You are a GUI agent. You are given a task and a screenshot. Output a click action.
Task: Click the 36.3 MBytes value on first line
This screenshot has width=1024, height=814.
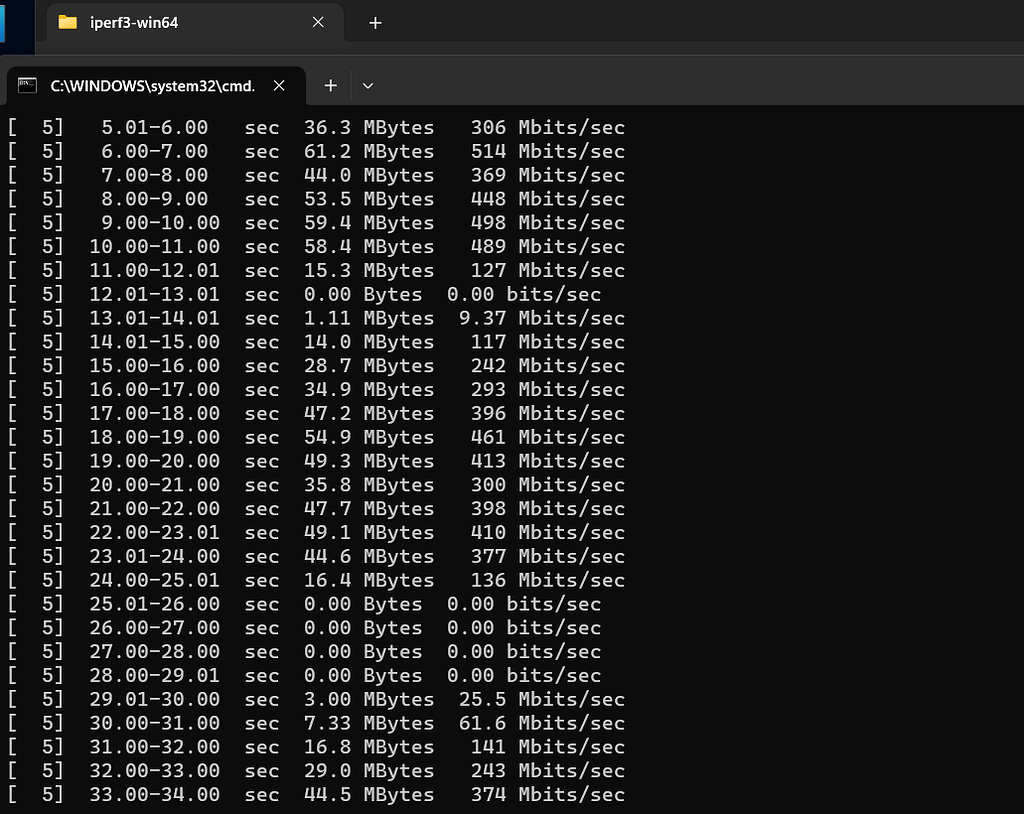pos(327,127)
